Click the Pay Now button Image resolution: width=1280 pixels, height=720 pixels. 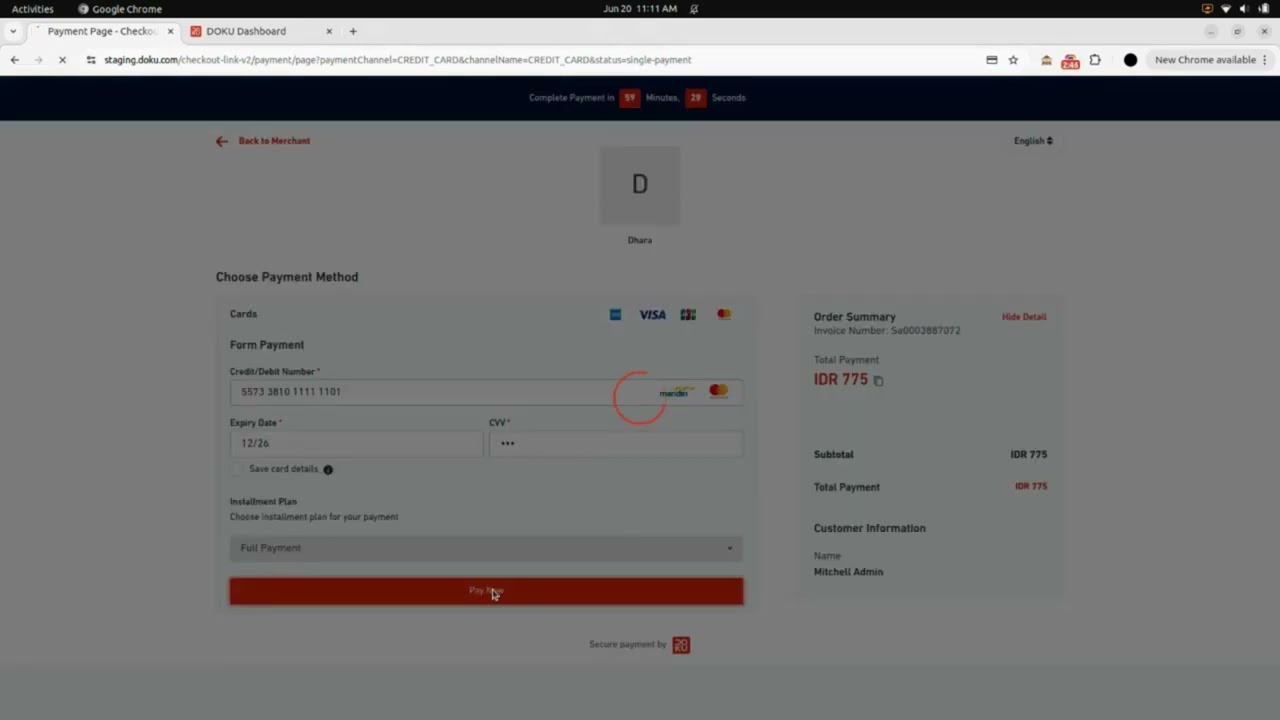pos(486,591)
